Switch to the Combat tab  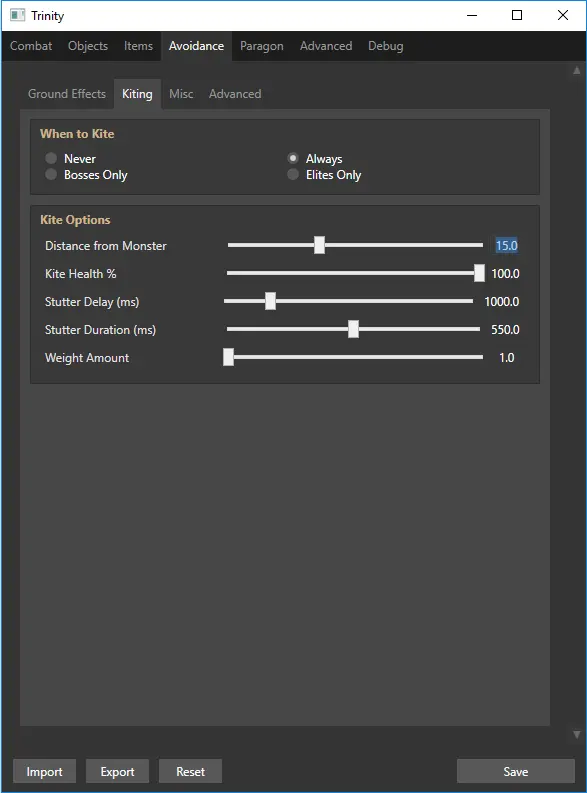(x=31, y=46)
